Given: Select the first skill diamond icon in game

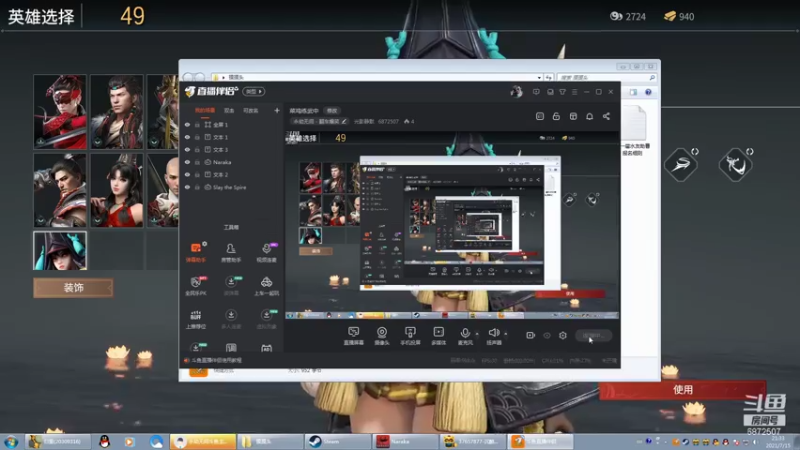Looking at the screenshot, I should pyautogui.click(x=681, y=164).
